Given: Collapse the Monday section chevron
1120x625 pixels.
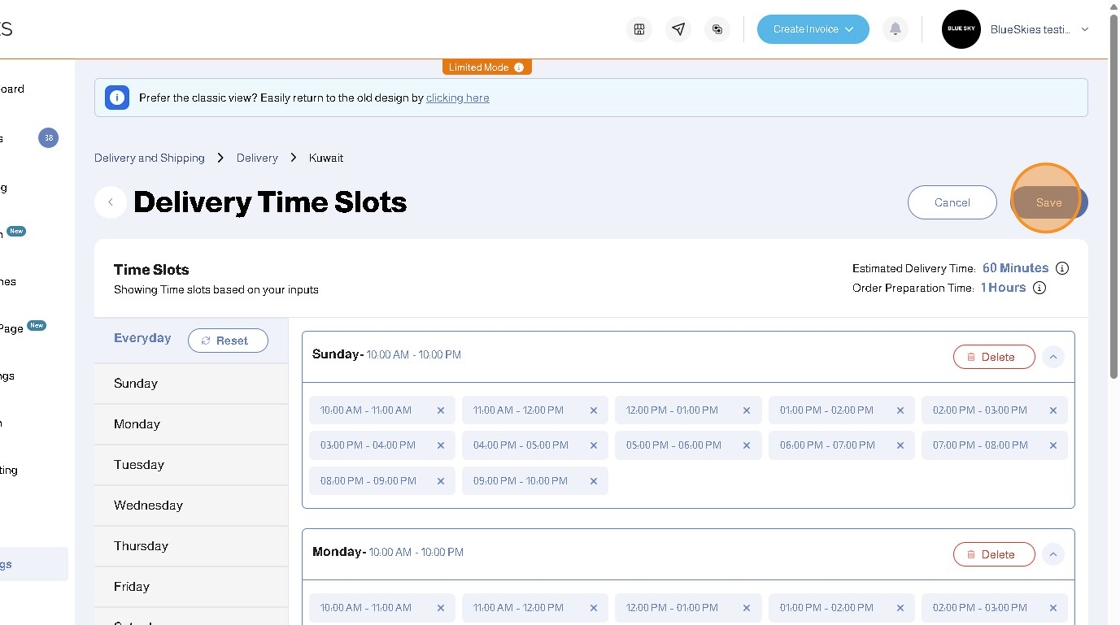Looking at the screenshot, I should 1053,554.
